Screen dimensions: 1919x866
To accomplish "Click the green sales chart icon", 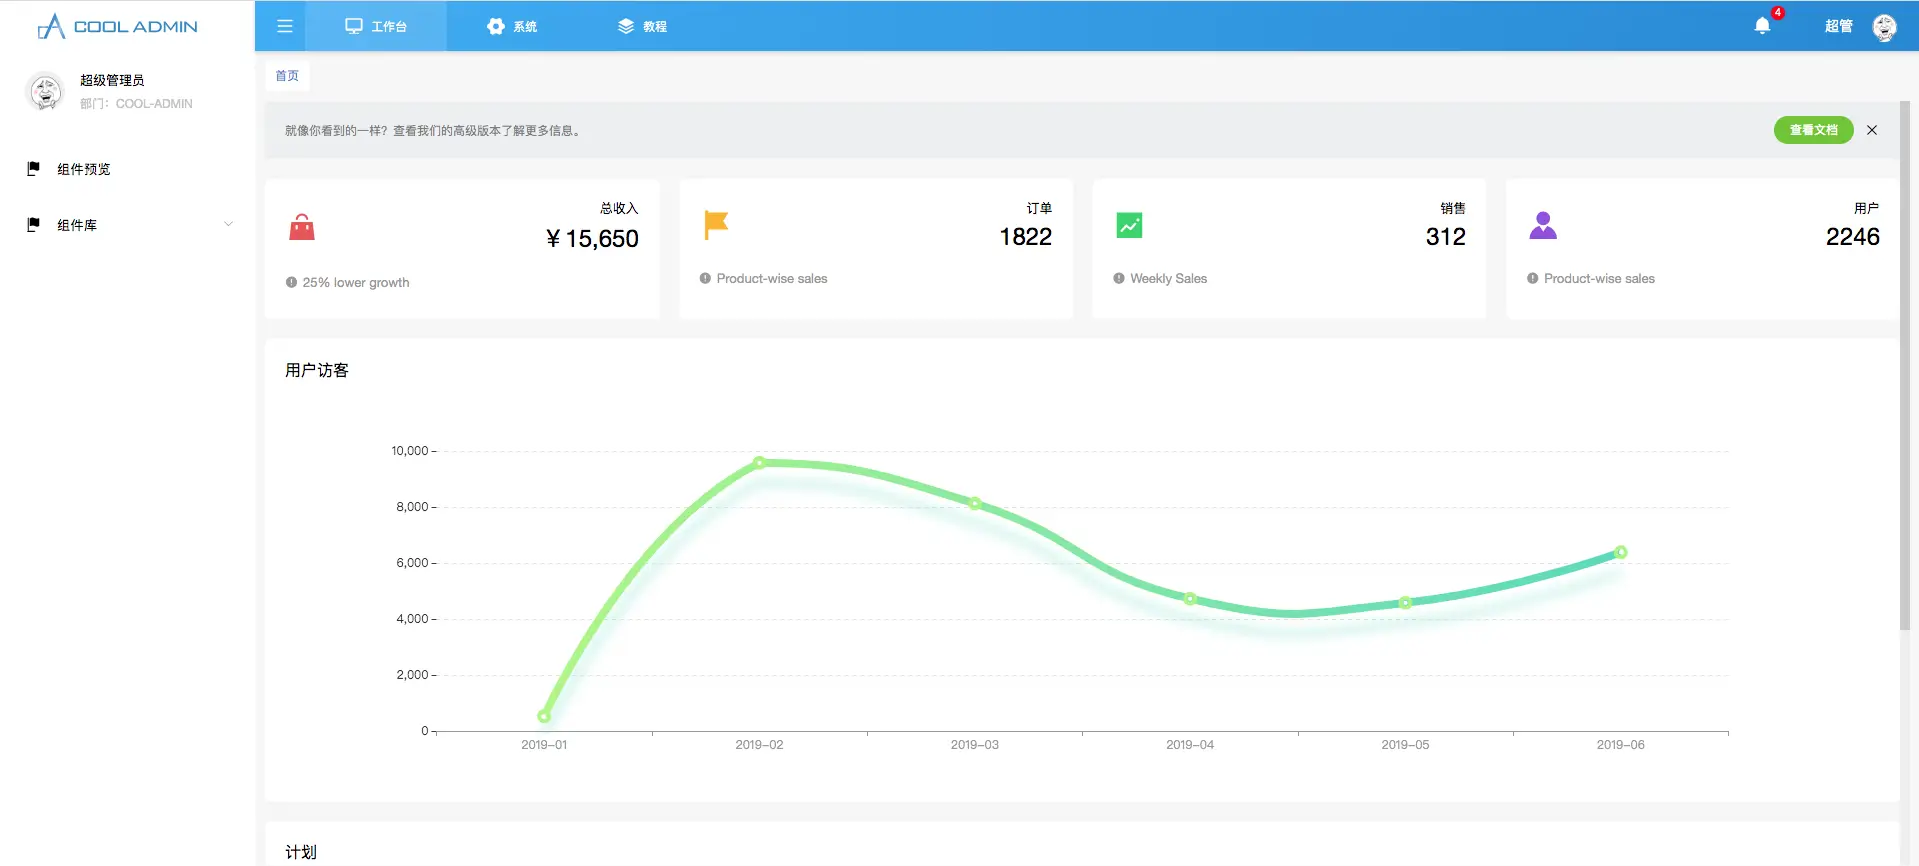I will (1129, 225).
